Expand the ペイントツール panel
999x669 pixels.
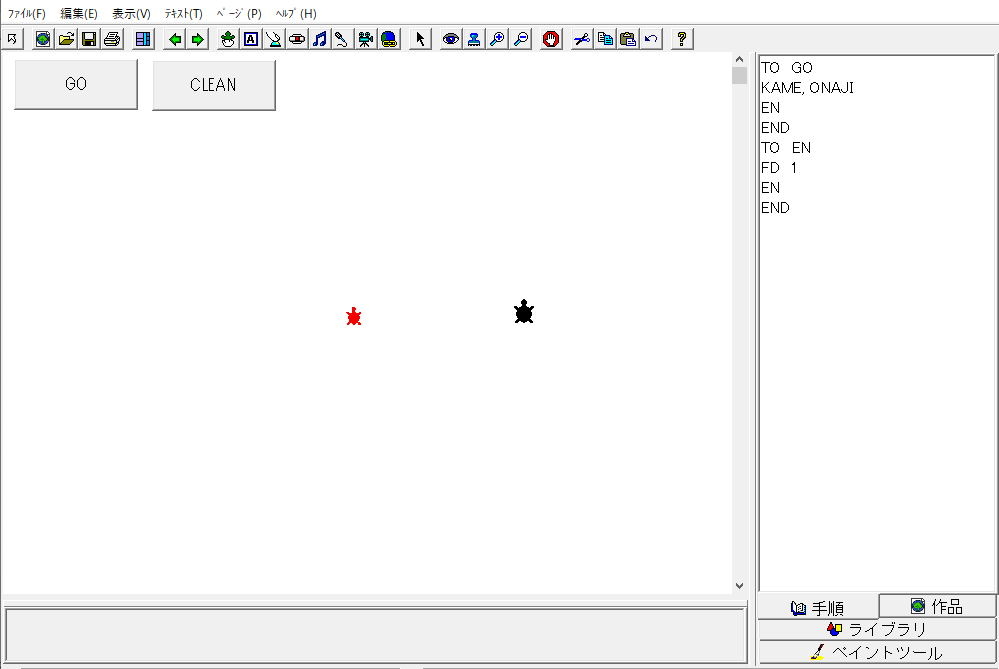pyautogui.click(x=877, y=652)
